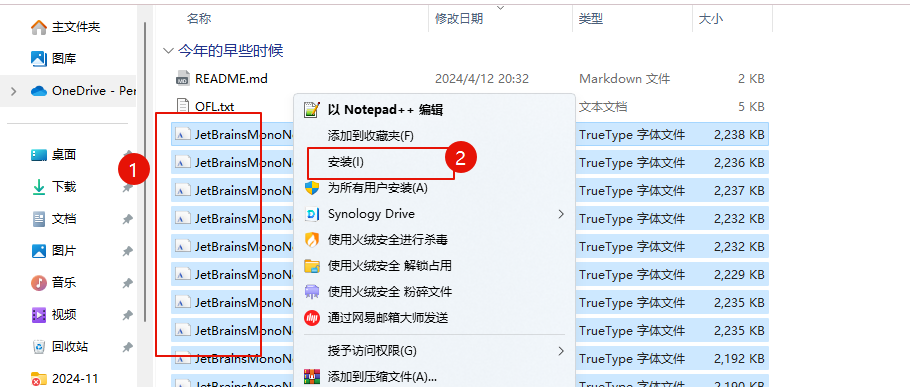The image size is (910, 387).
Task: Select the OFL.txt file name
Action: point(215,107)
